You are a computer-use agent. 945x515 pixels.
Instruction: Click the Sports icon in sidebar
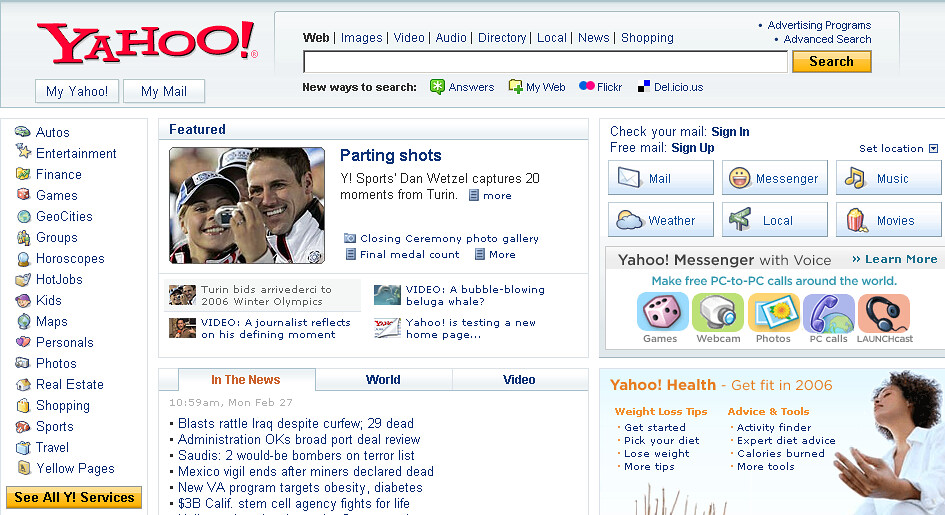pyautogui.click(x=23, y=426)
